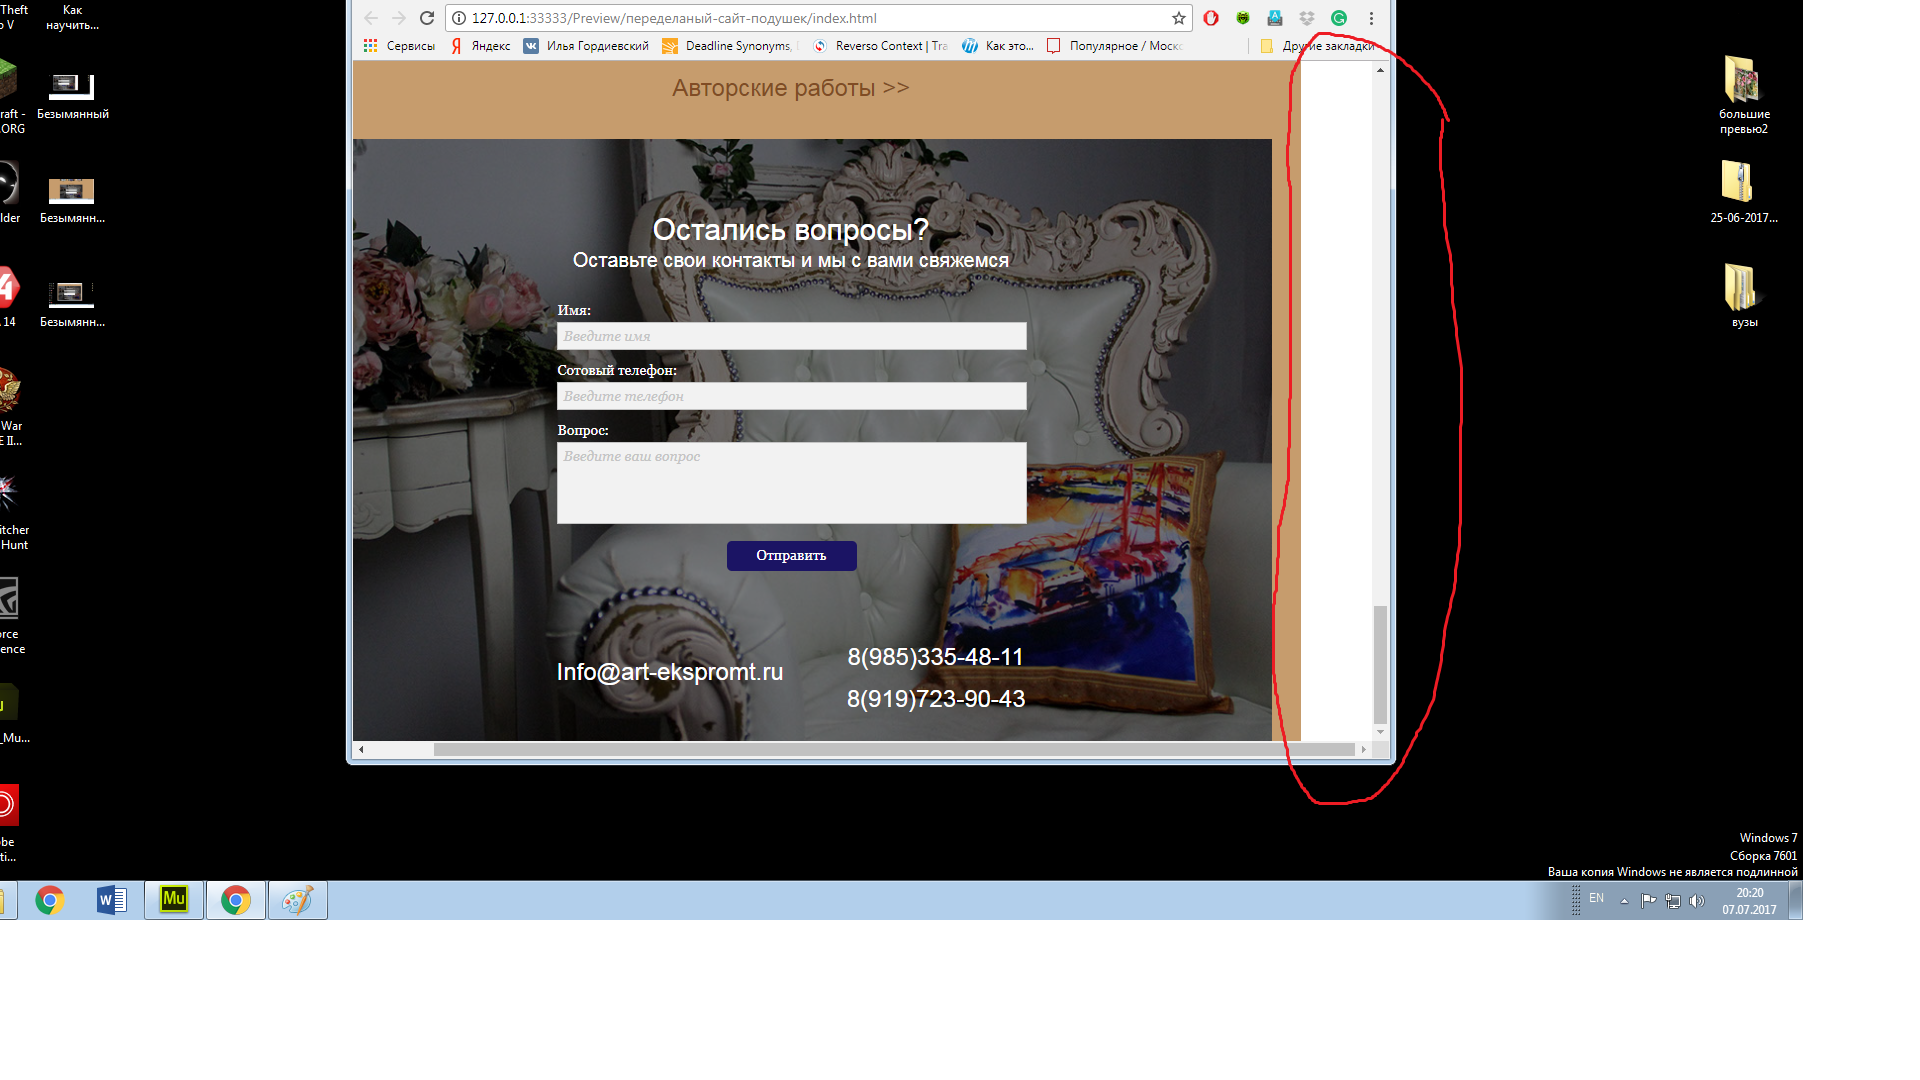Click the Chrome taskbar icon

pyautogui.click(x=49, y=901)
